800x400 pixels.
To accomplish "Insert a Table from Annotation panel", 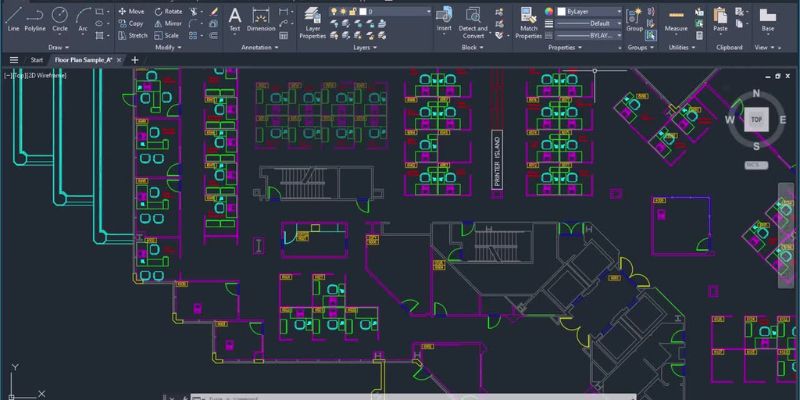I will pyautogui.click(x=284, y=36).
